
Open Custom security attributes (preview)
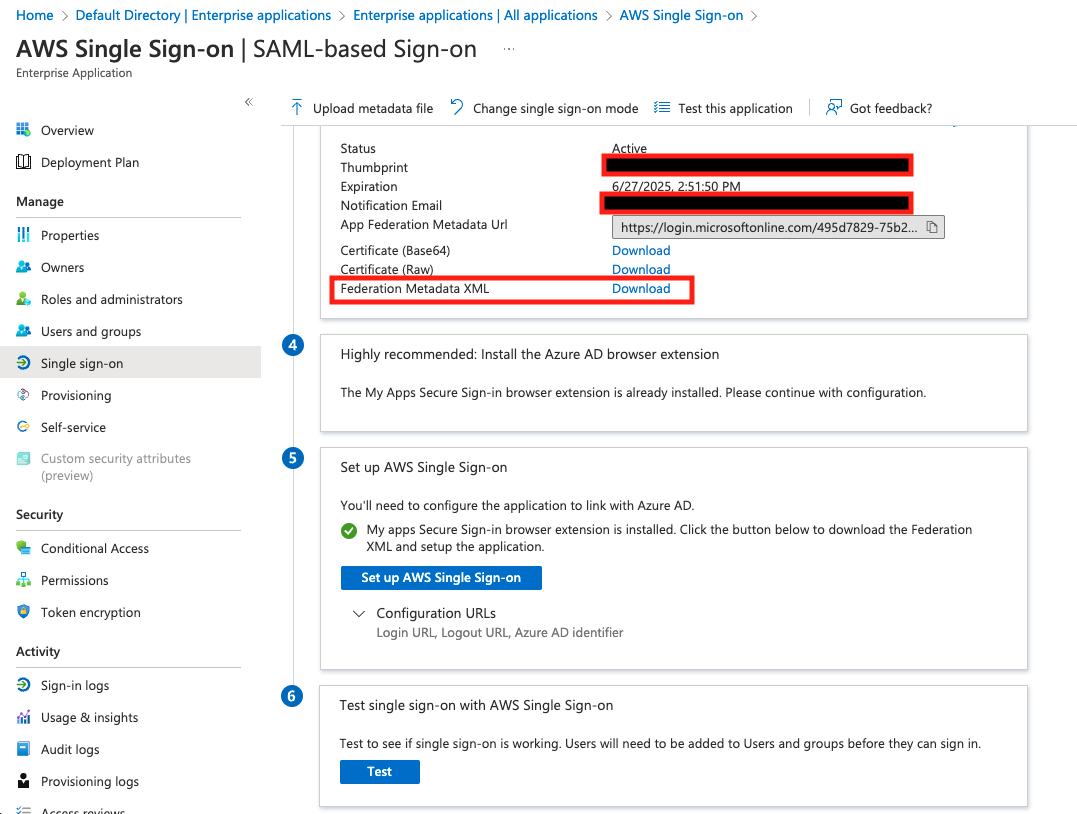(115, 466)
